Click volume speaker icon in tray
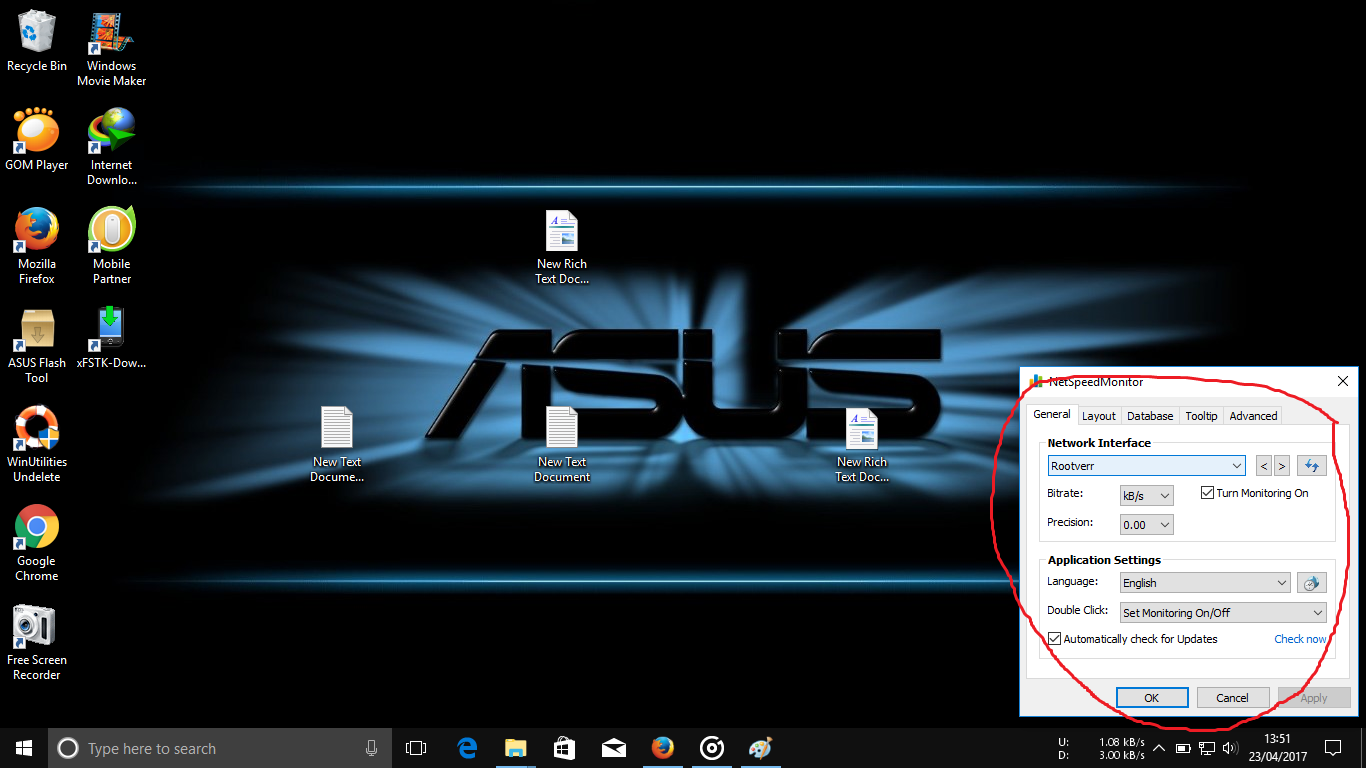 point(1230,748)
